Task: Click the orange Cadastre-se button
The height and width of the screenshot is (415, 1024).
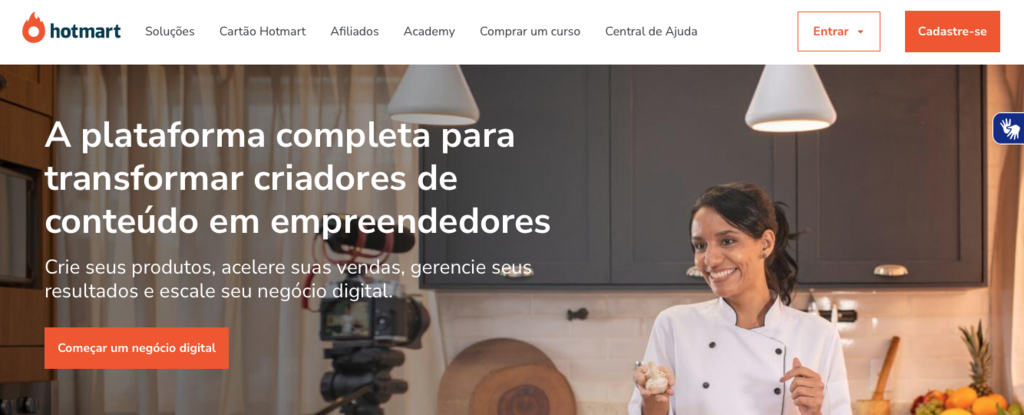Action: click(x=952, y=31)
